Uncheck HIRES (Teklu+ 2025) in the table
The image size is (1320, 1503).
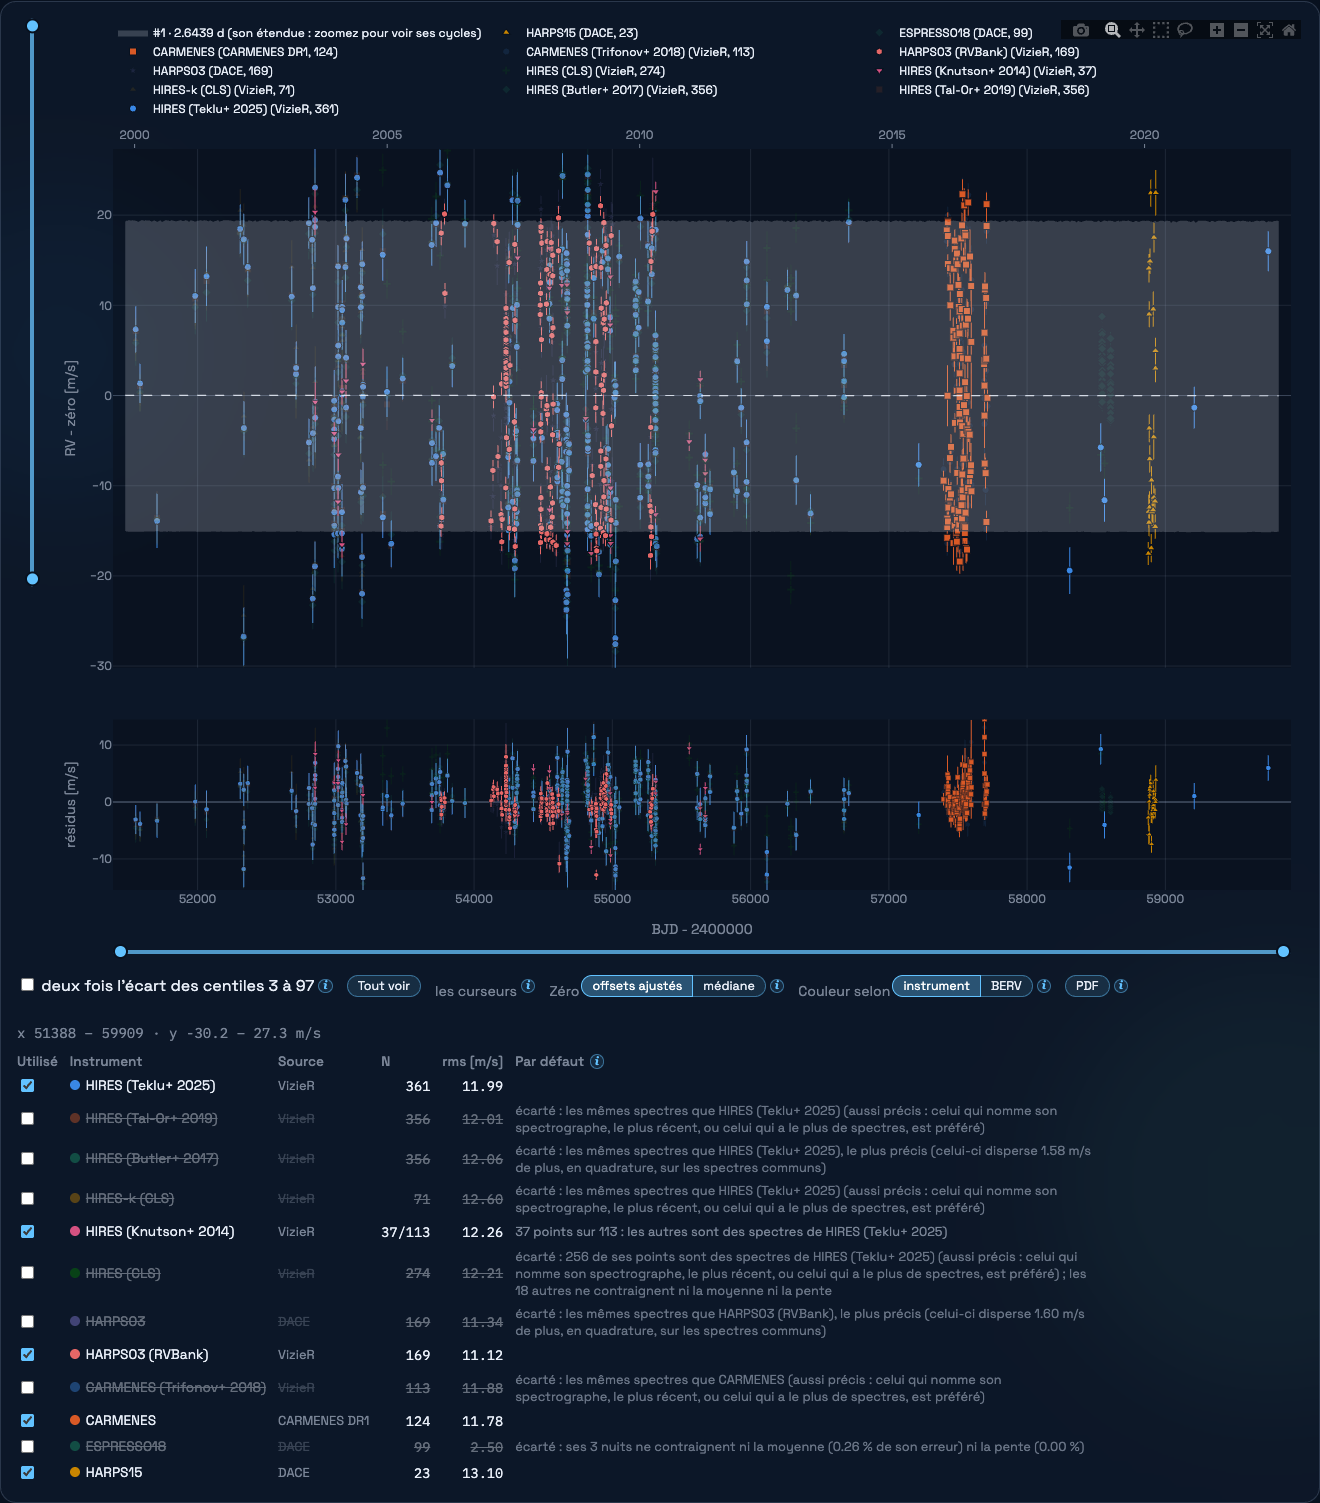pyautogui.click(x=28, y=1086)
